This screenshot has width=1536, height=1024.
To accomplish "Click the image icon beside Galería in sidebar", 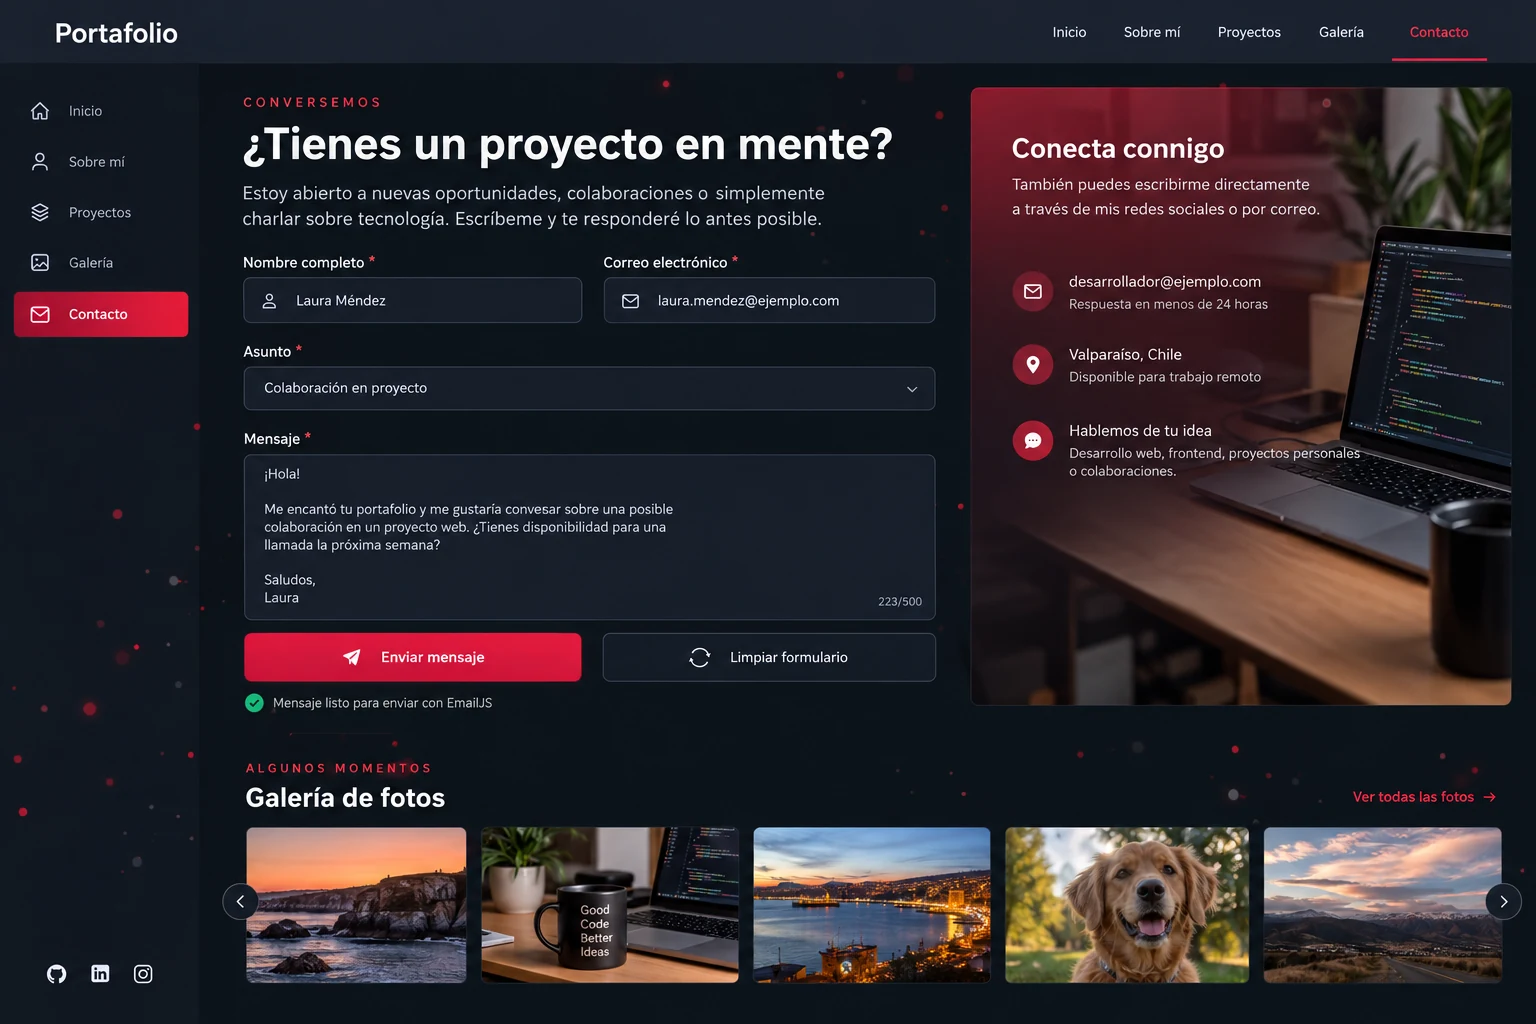I will (x=40, y=263).
